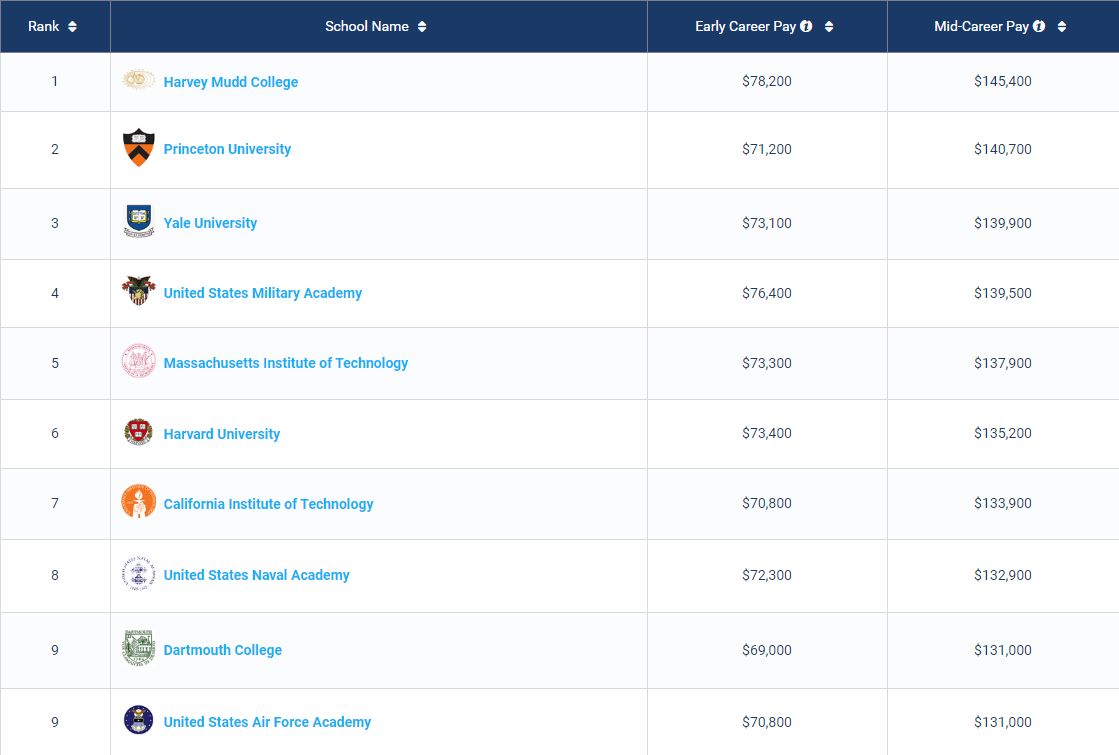Viewport: 1119px width, 755px height.
Task: Open the United States Military Academy link
Action: (x=263, y=293)
